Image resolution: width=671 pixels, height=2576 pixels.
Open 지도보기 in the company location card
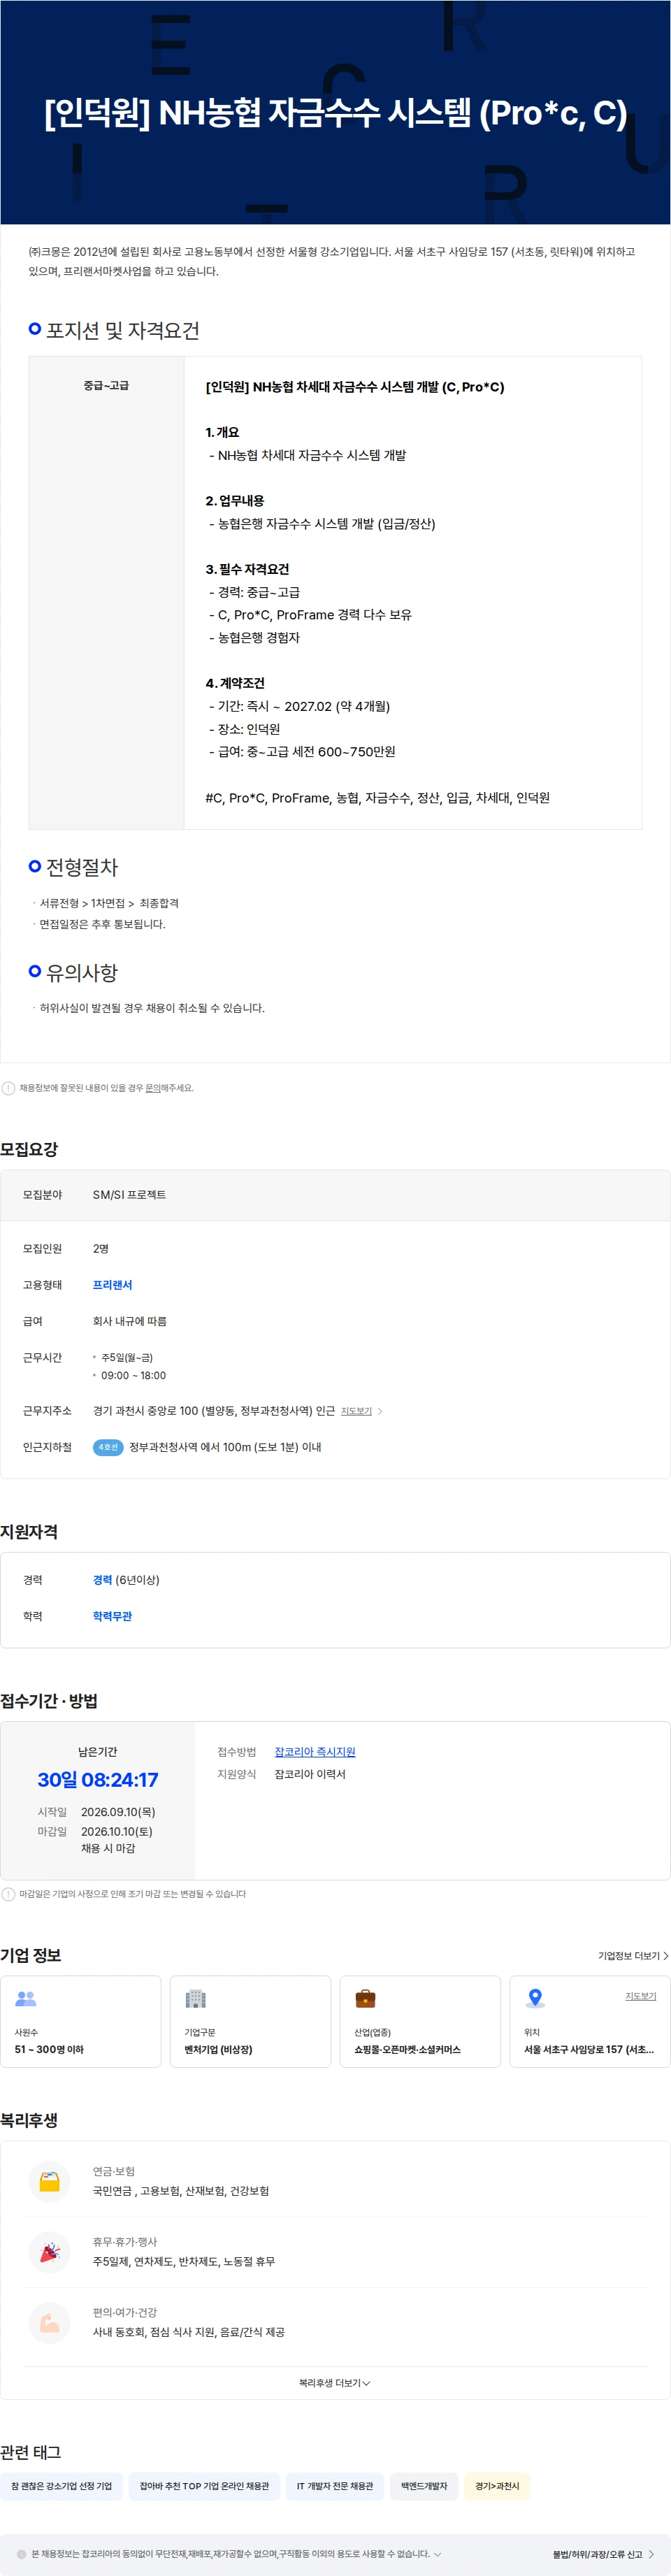pyautogui.click(x=641, y=1996)
